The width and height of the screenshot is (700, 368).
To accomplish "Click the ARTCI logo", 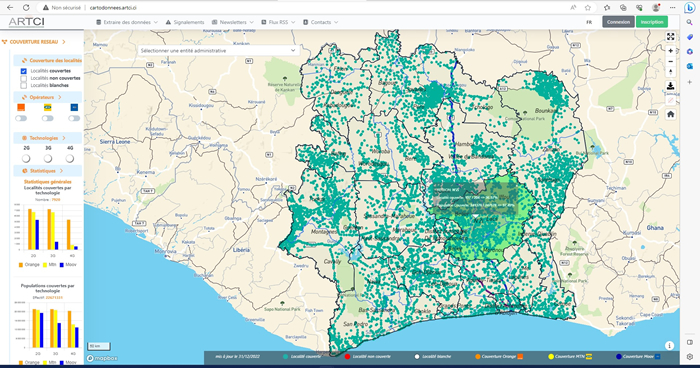I will 26,22.
